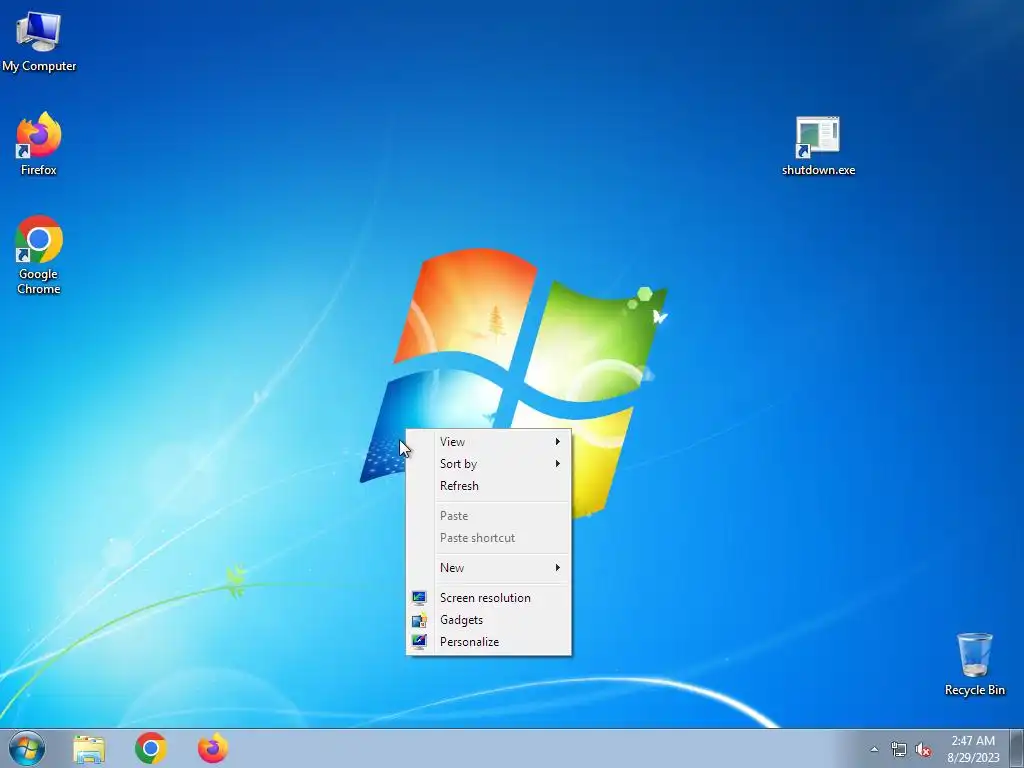The width and height of the screenshot is (1024, 768).
Task: Select the shutdown.exe desktop shortcut
Action: pos(818,146)
